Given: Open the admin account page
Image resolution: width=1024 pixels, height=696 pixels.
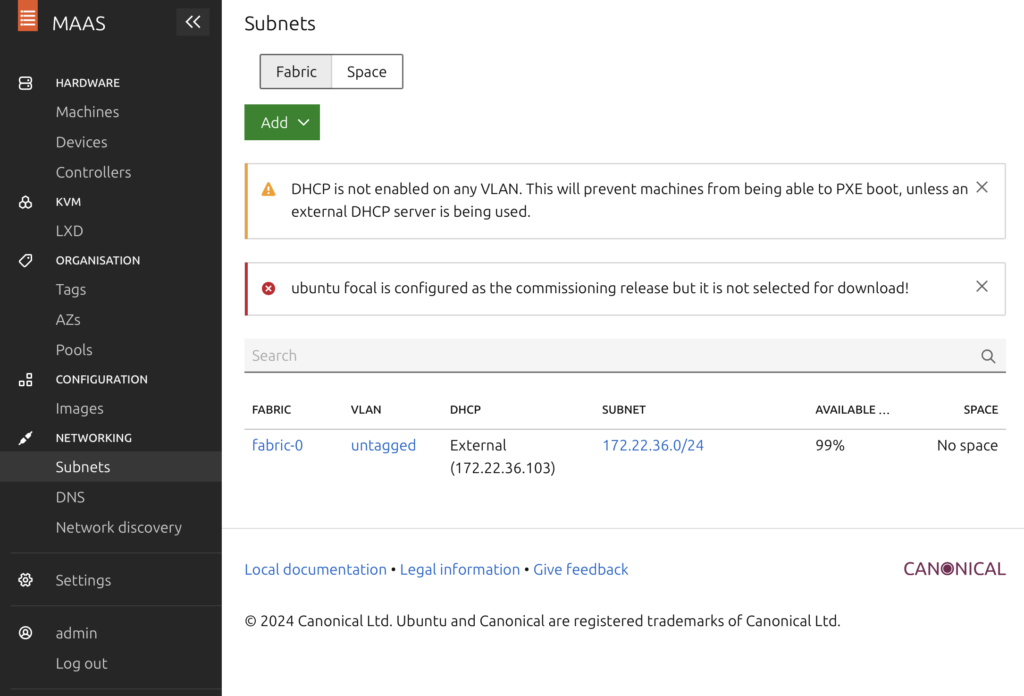Looking at the screenshot, I should 76,633.
